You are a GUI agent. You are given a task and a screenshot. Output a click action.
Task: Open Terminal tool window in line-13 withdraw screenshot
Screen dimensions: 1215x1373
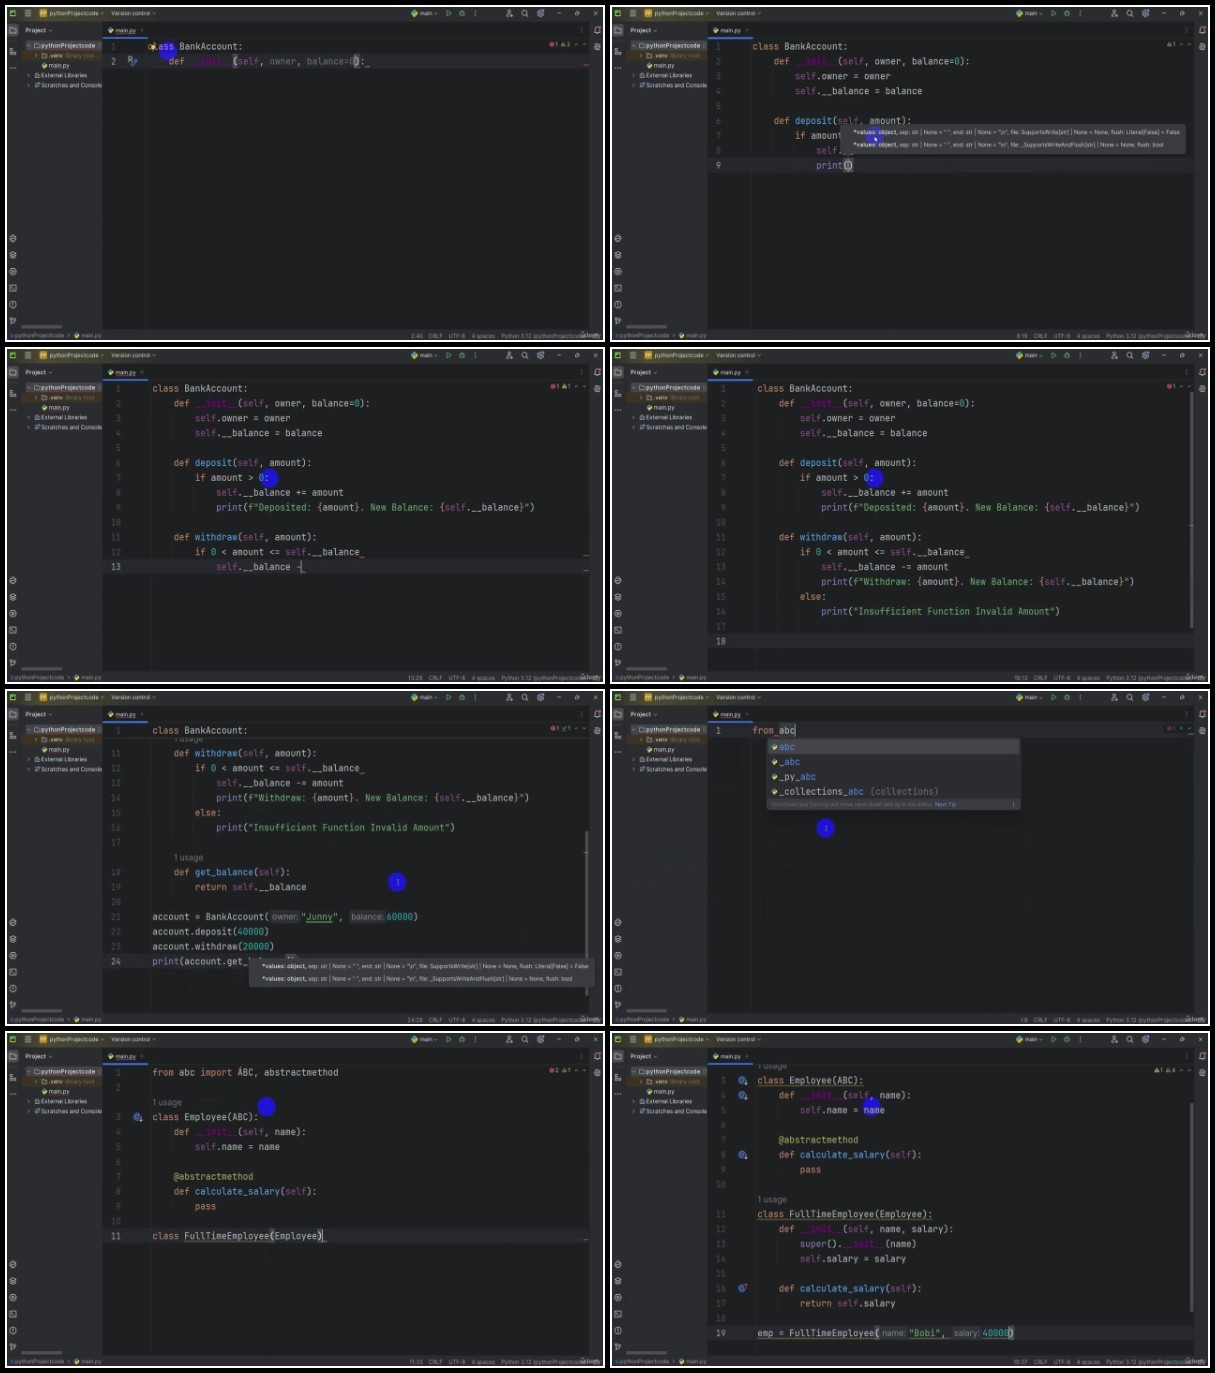pyautogui.click(x=13, y=630)
